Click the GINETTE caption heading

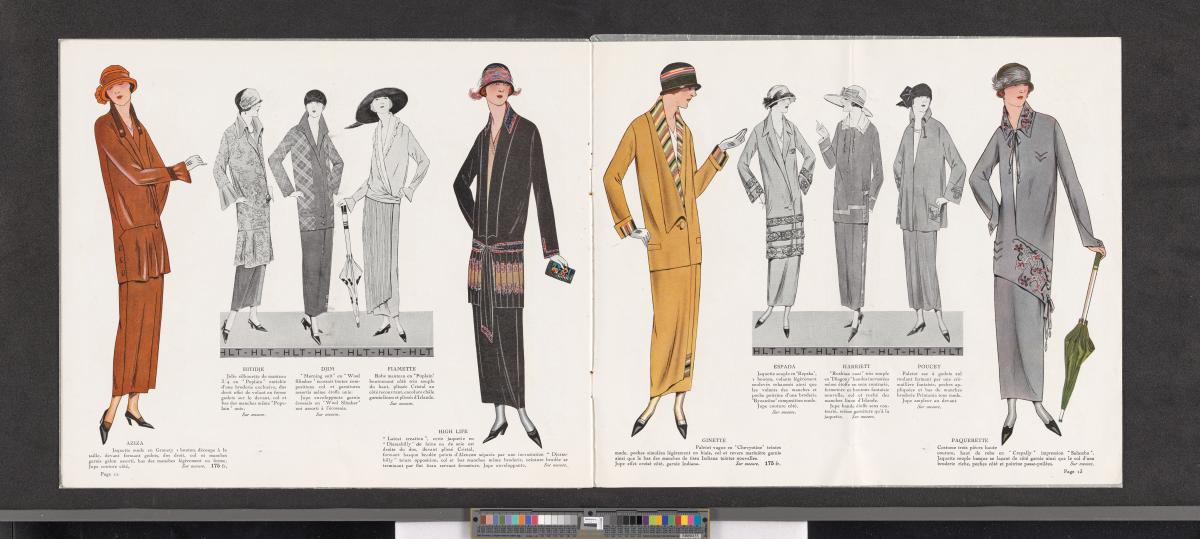coord(658,438)
